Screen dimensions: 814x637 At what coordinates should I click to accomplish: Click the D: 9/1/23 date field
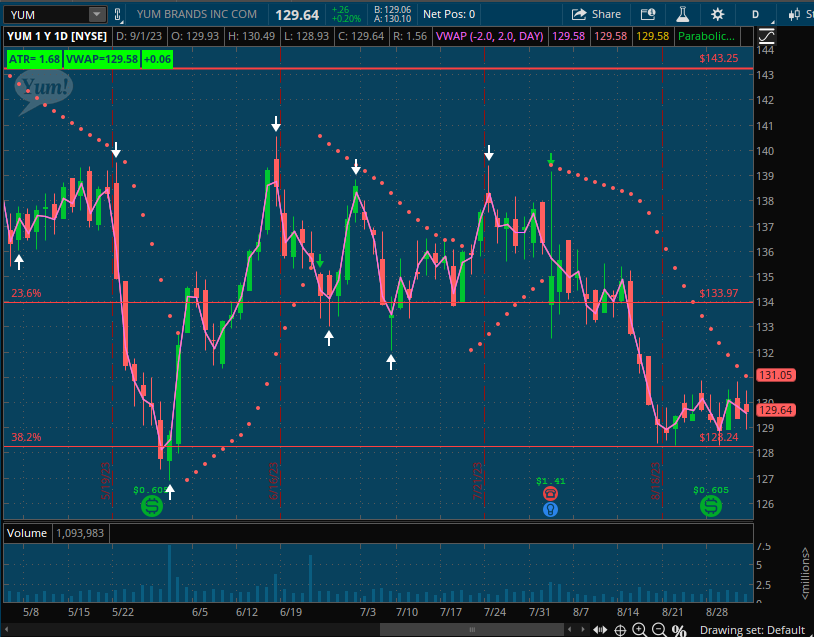(x=139, y=36)
